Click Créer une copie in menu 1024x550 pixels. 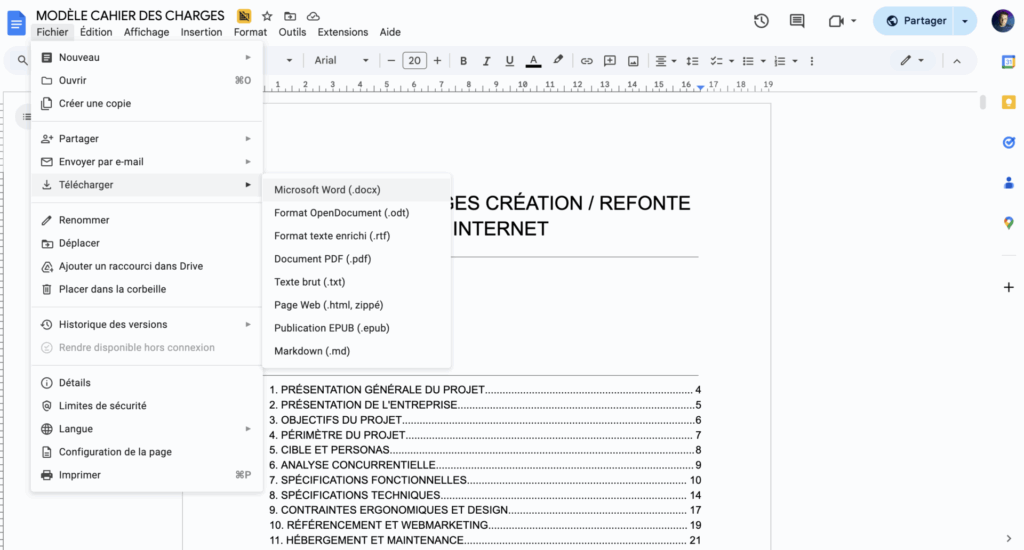(x=94, y=103)
